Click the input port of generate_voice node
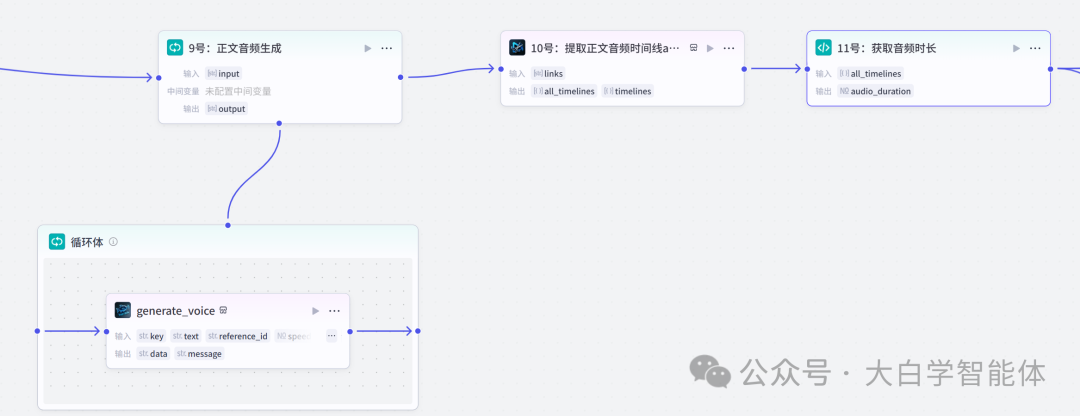The image size is (1080, 416). tap(106, 331)
